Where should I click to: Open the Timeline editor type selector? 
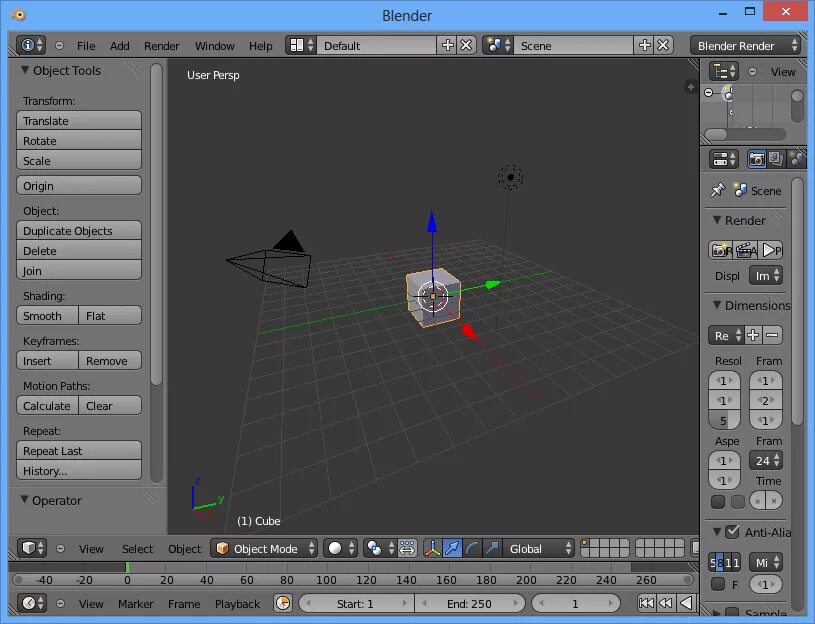(32, 603)
